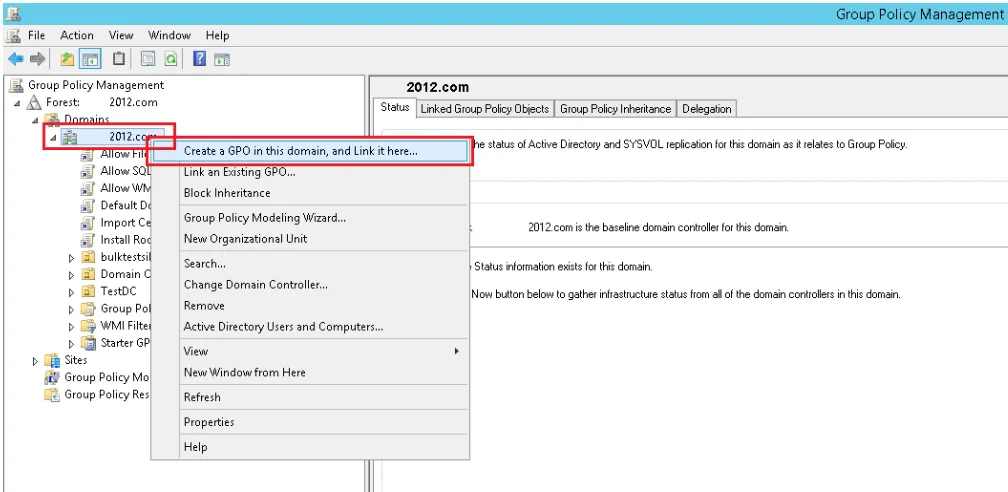Open the Window menu
The image size is (1008, 492).
[x=169, y=35]
